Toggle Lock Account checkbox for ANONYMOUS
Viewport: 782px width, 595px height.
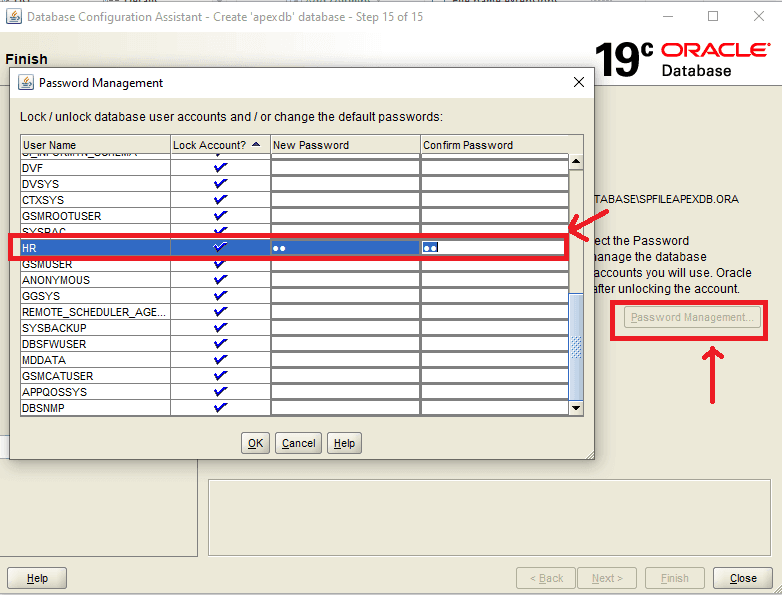coord(220,280)
